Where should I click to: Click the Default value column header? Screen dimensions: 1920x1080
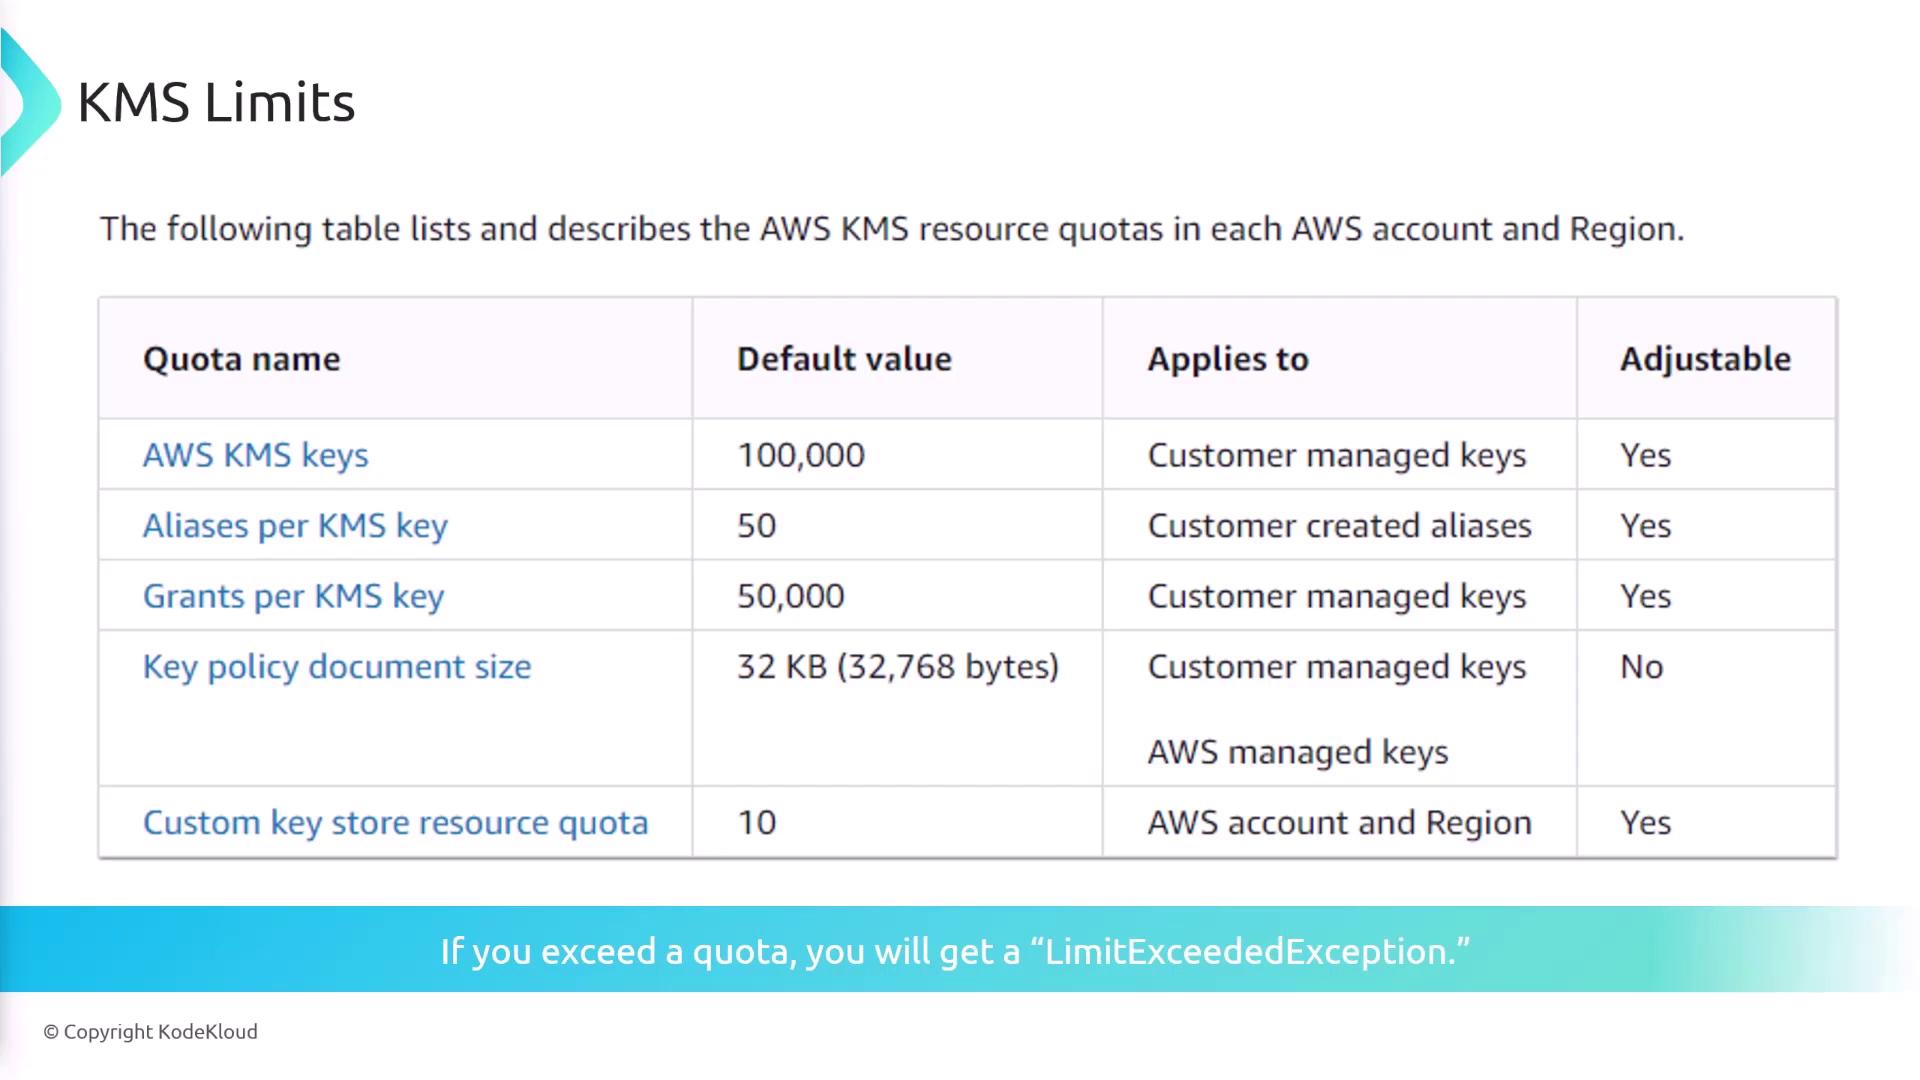[x=844, y=359]
